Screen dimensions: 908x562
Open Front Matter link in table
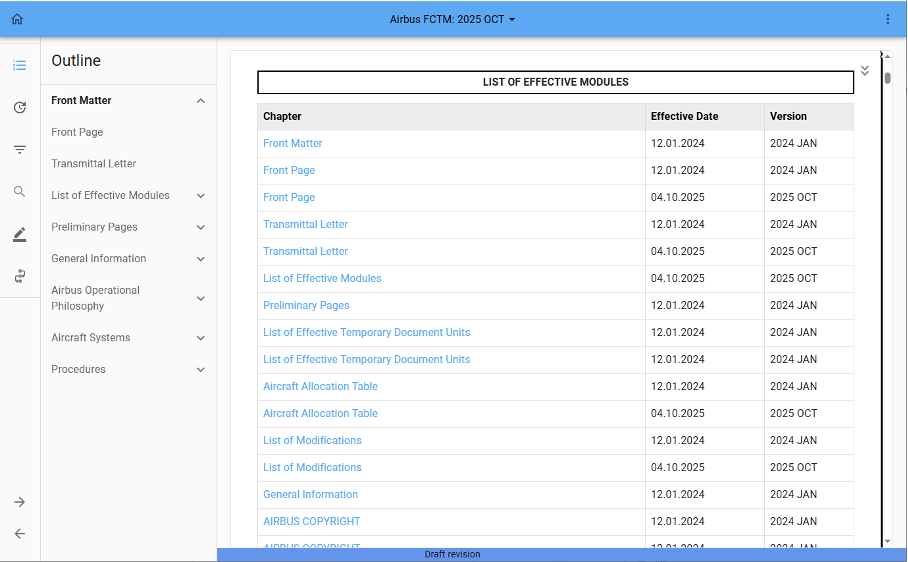(x=292, y=143)
